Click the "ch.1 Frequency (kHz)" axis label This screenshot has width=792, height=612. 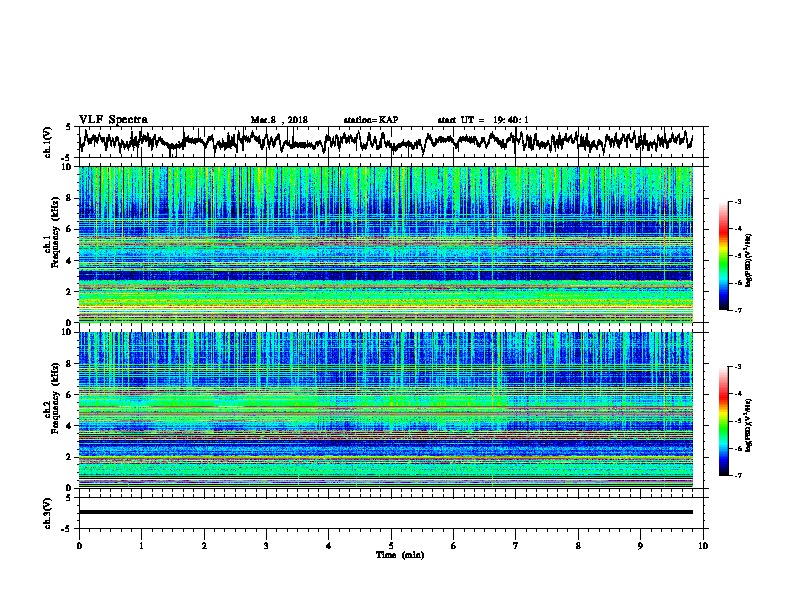tap(52, 233)
